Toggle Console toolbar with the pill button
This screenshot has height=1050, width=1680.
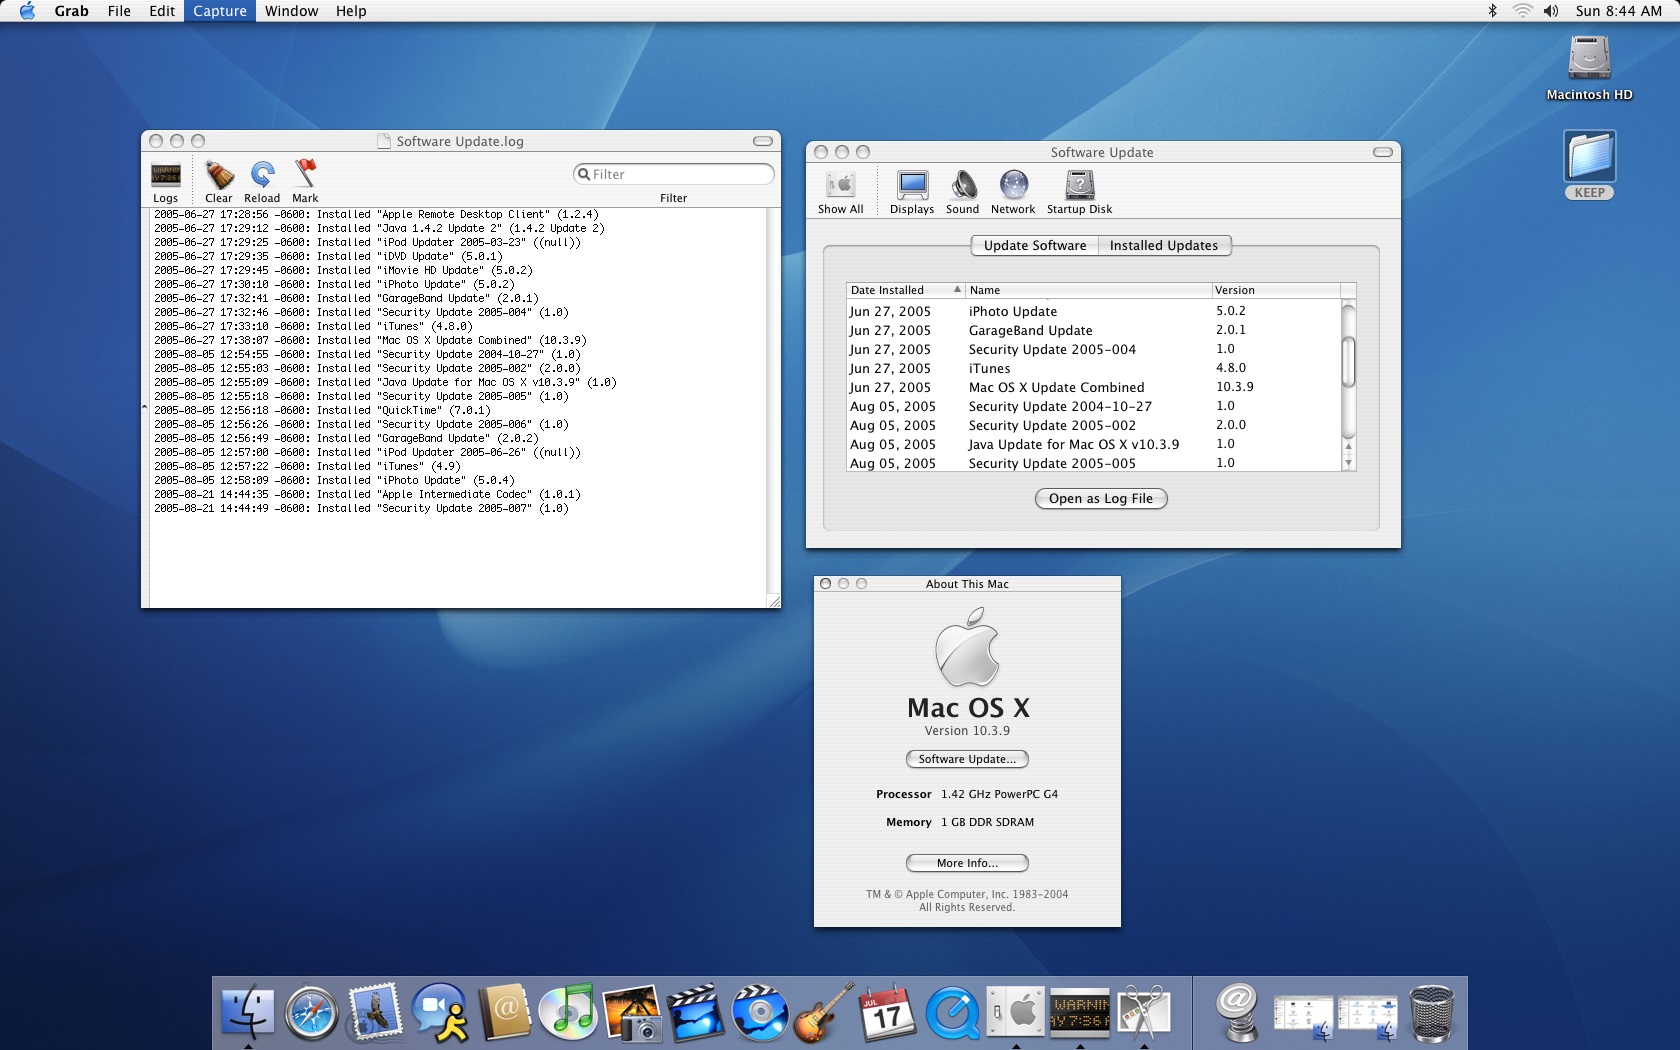(x=763, y=141)
